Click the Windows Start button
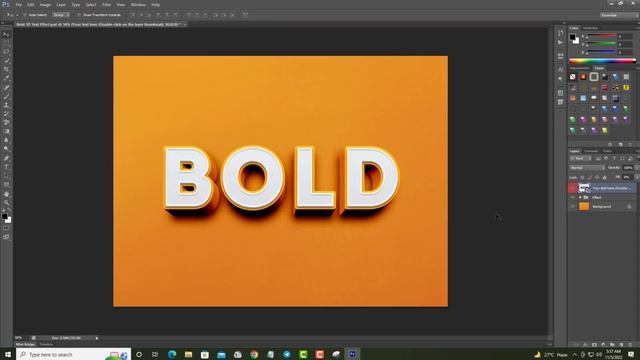Image resolution: width=640 pixels, height=360 pixels. [7, 354]
